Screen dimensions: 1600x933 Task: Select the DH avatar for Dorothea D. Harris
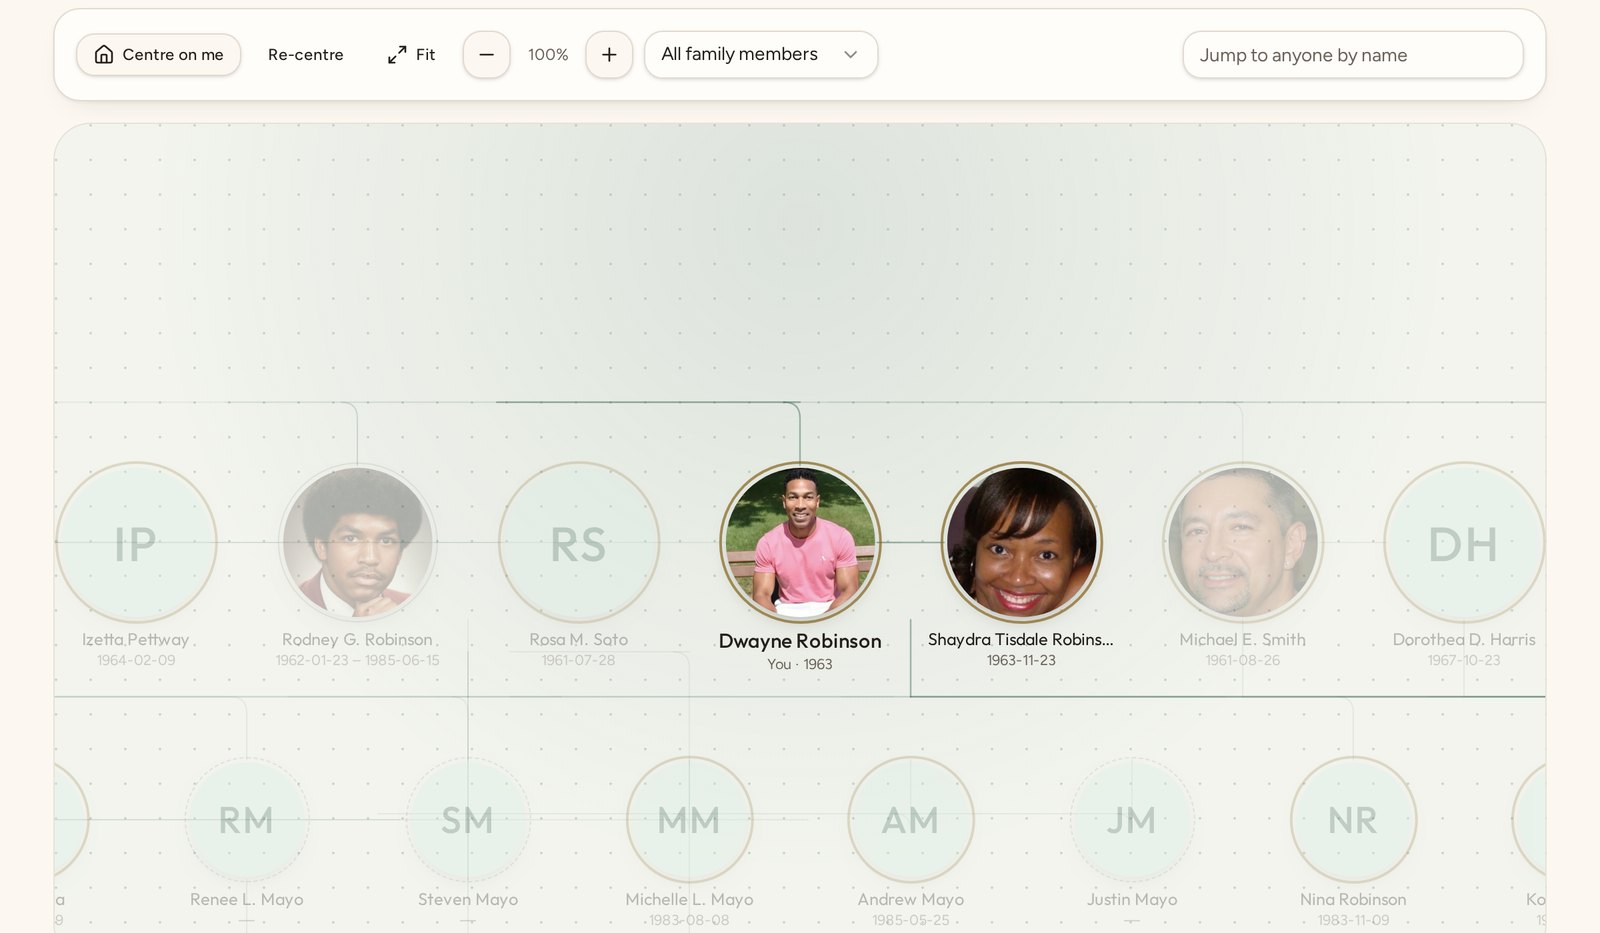click(1464, 542)
